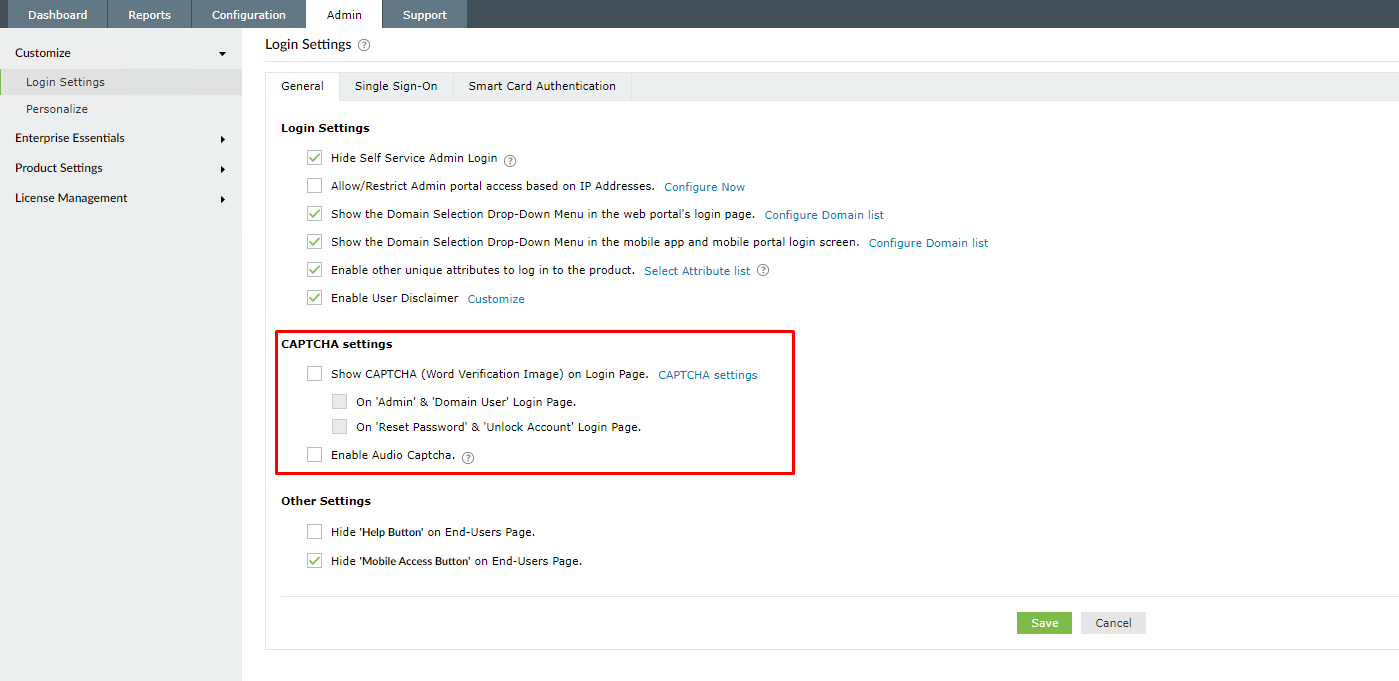Check On 'Admin' & 'Domain User' Login Page
This screenshot has height=681, width=1399.
[339, 402]
